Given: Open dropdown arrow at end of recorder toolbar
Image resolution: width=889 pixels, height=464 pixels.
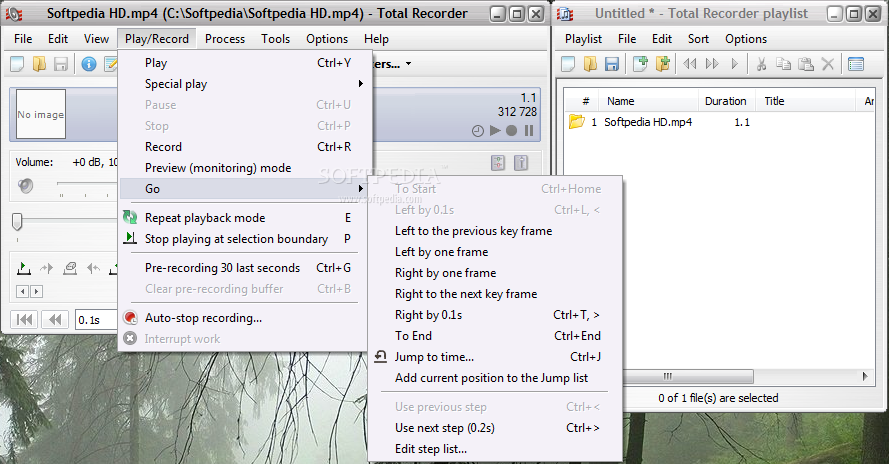Looking at the screenshot, I should pos(408,64).
